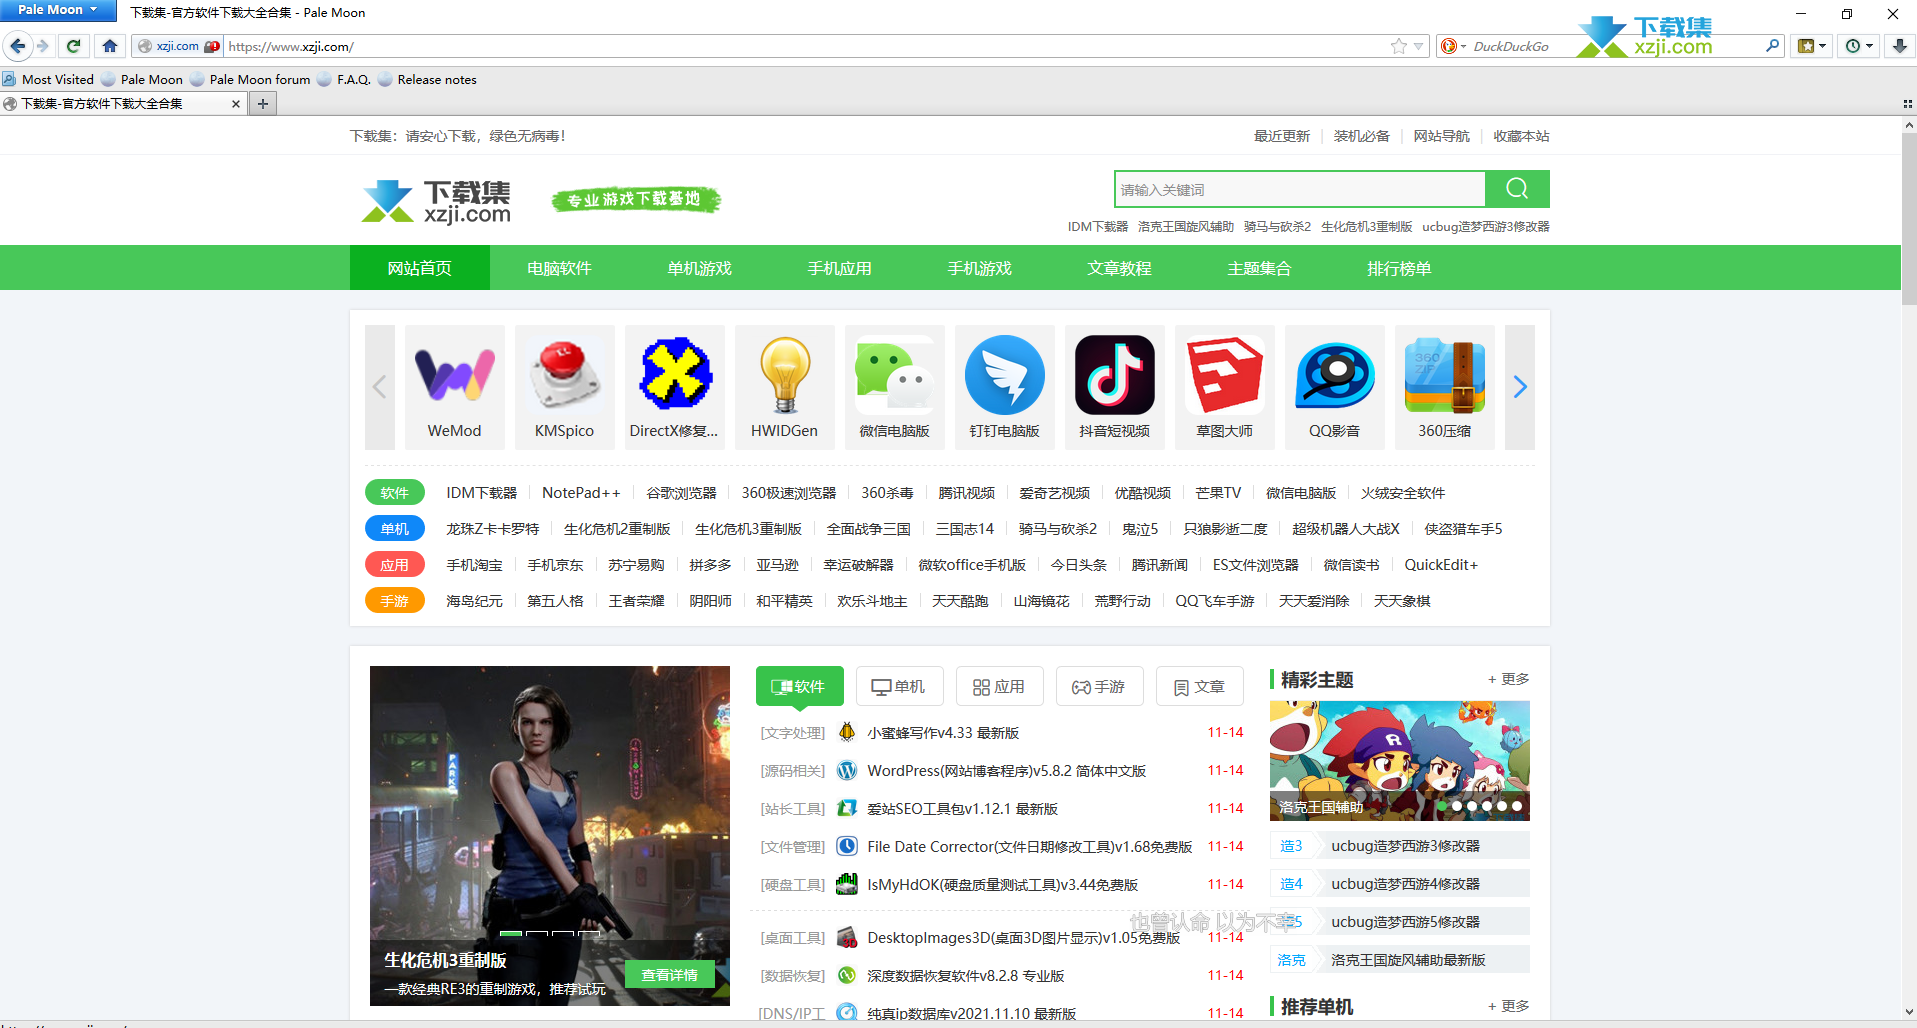The image size is (1917, 1028).
Task: Open 鬼泣5 game link
Action: [x=1140, y=529]
